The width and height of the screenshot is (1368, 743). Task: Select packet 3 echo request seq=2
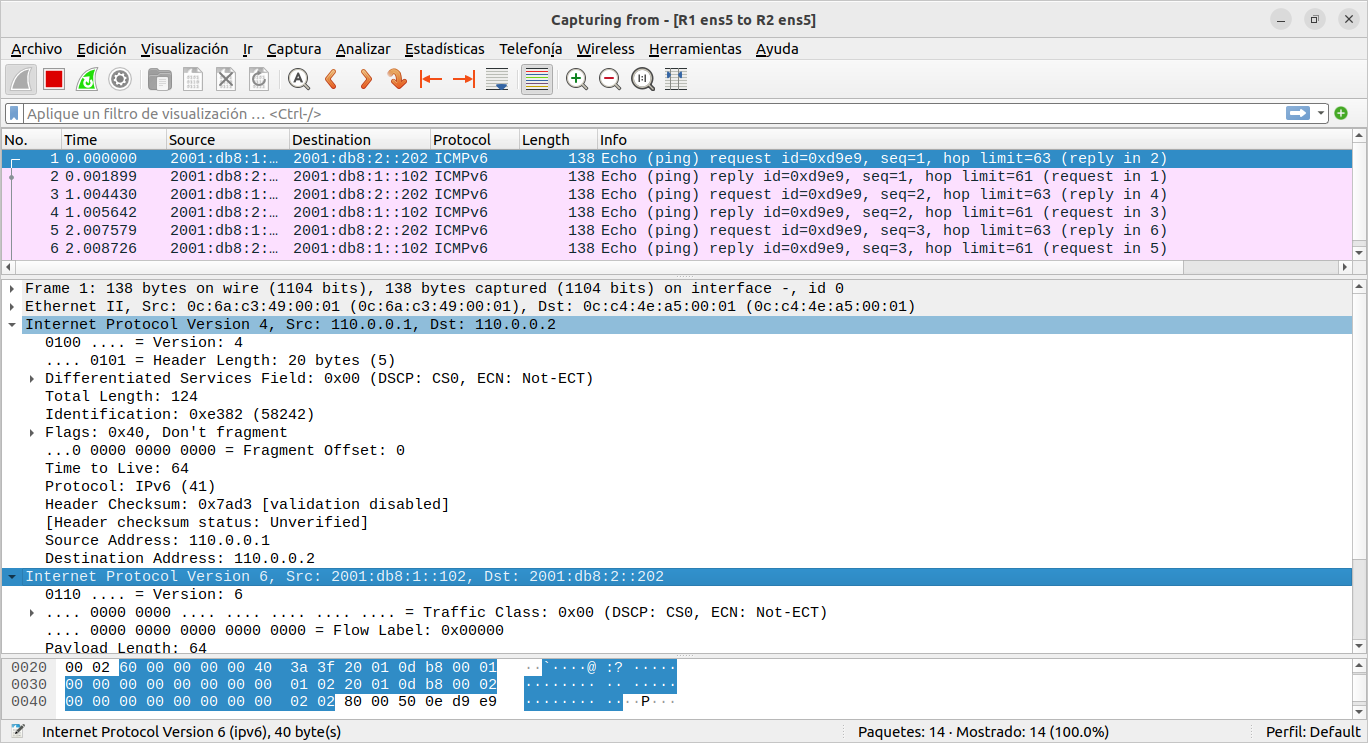click(676, 194)
